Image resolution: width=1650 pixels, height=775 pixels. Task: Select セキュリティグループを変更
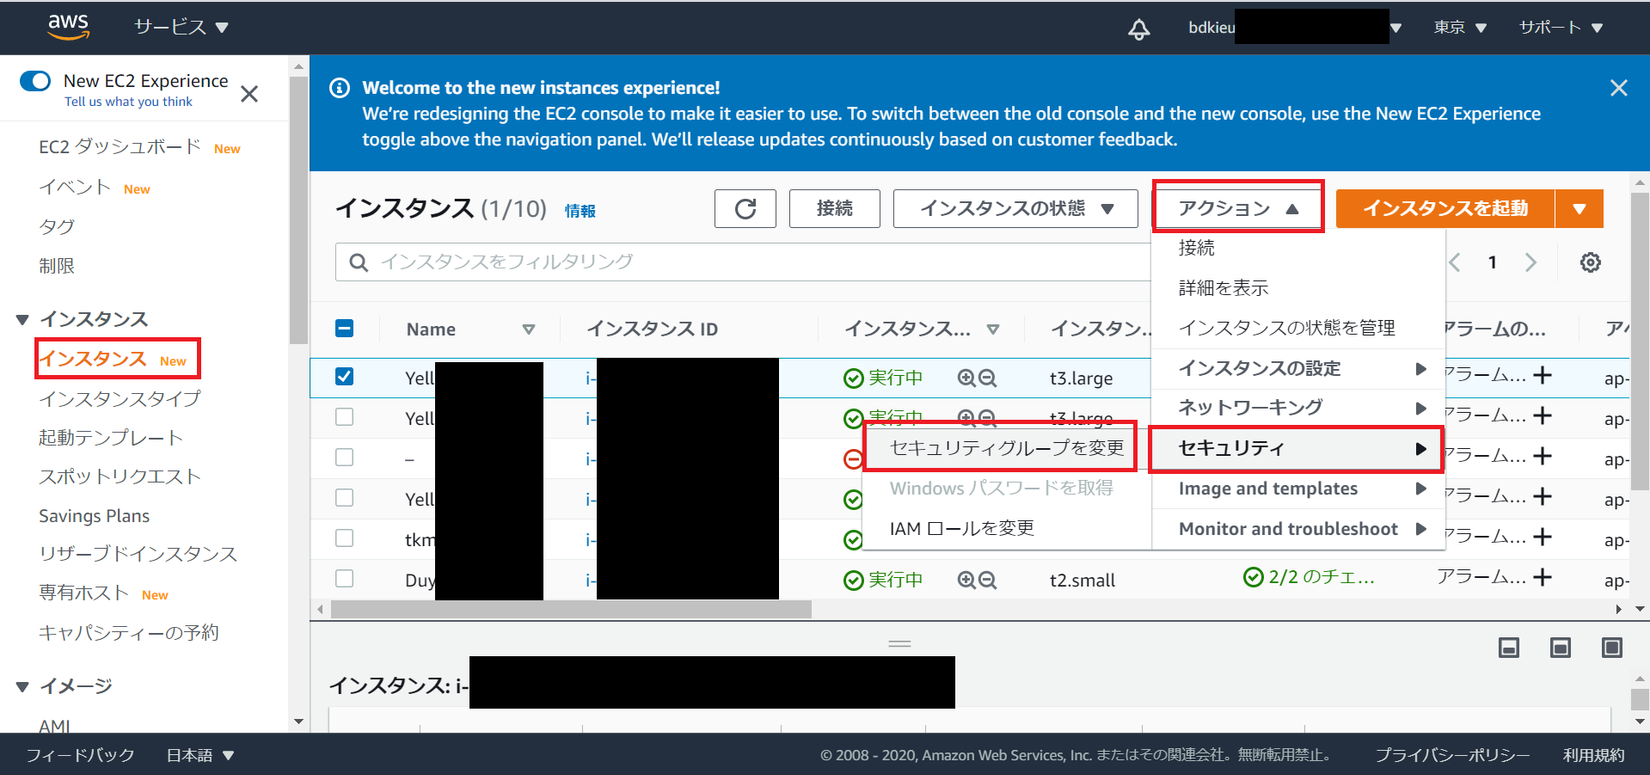coord(1006,448)
